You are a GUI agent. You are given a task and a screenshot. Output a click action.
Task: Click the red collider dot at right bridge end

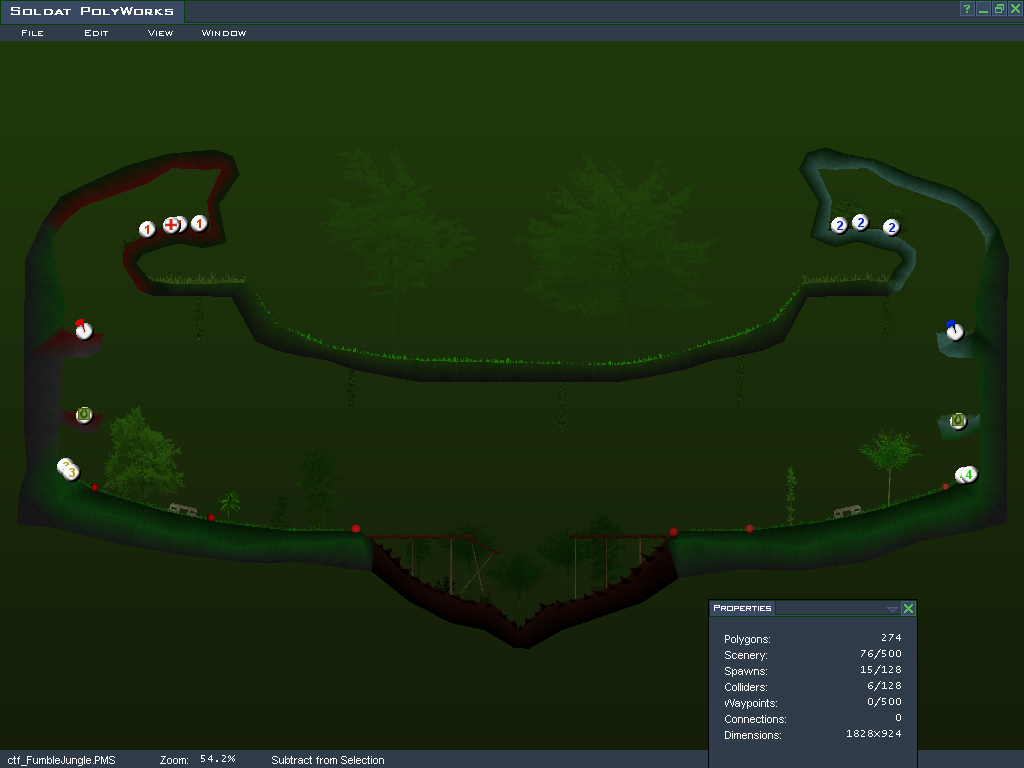point(674,532)
